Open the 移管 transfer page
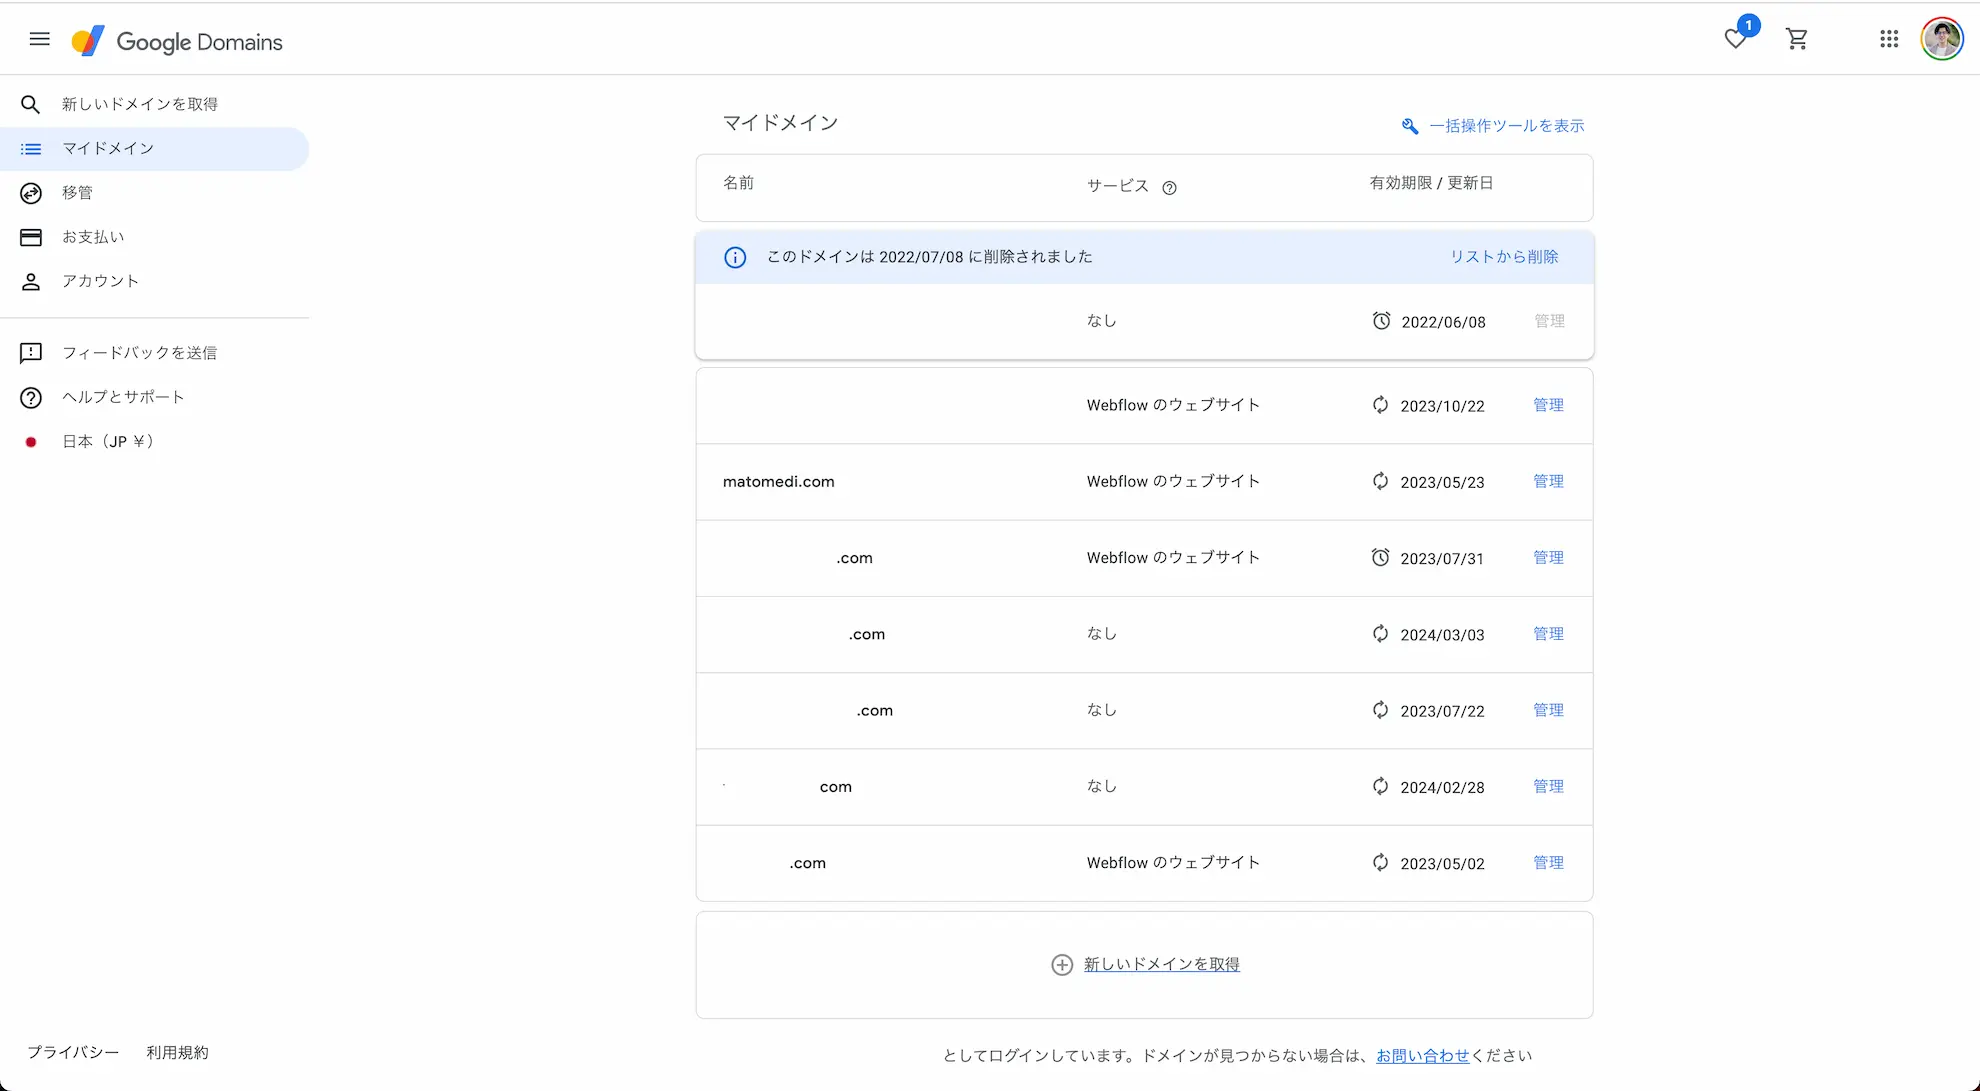 (x=77, y=192)
